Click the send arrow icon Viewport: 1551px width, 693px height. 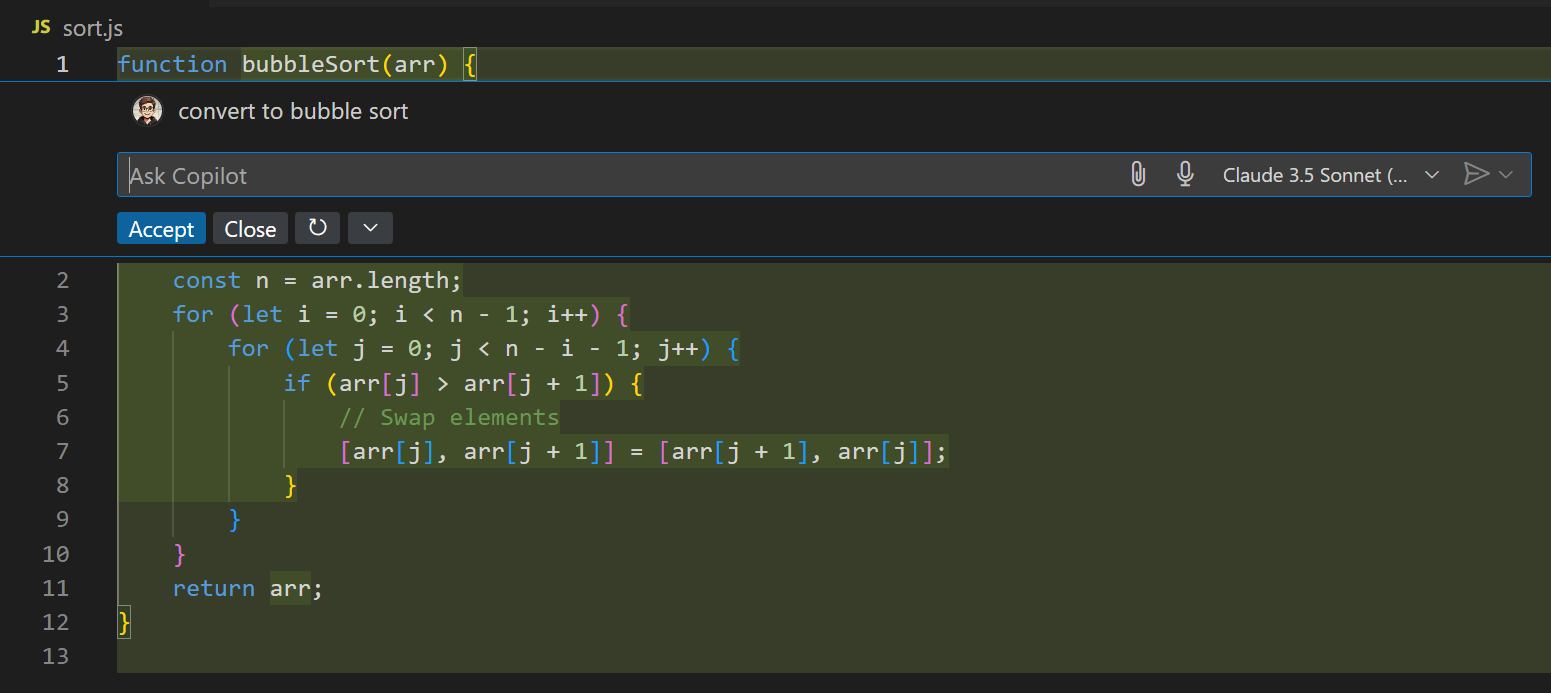coord(1475,175)
